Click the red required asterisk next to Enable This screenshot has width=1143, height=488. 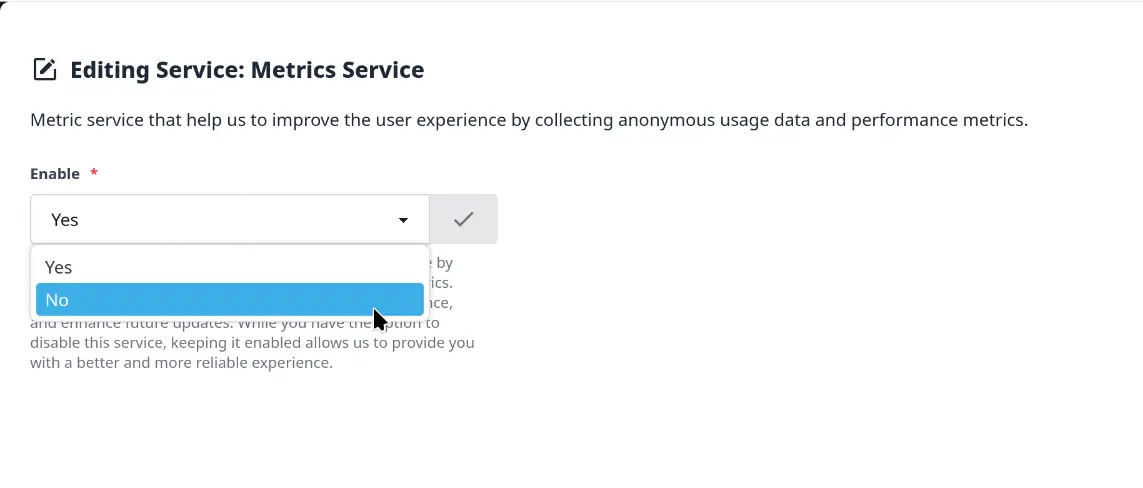tap(93, 173)
